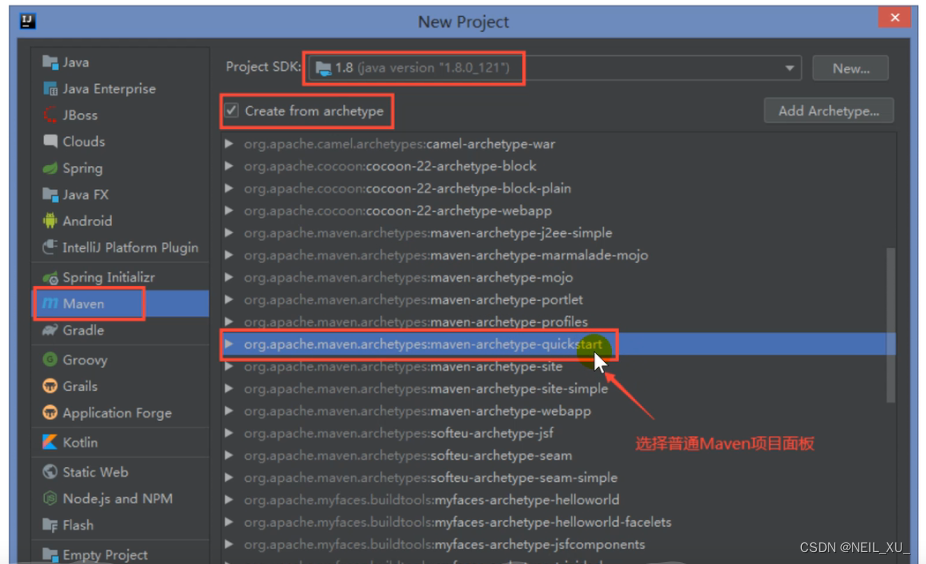Click the Spring leaf icon
926x564 pixels.
pos(50,168)
